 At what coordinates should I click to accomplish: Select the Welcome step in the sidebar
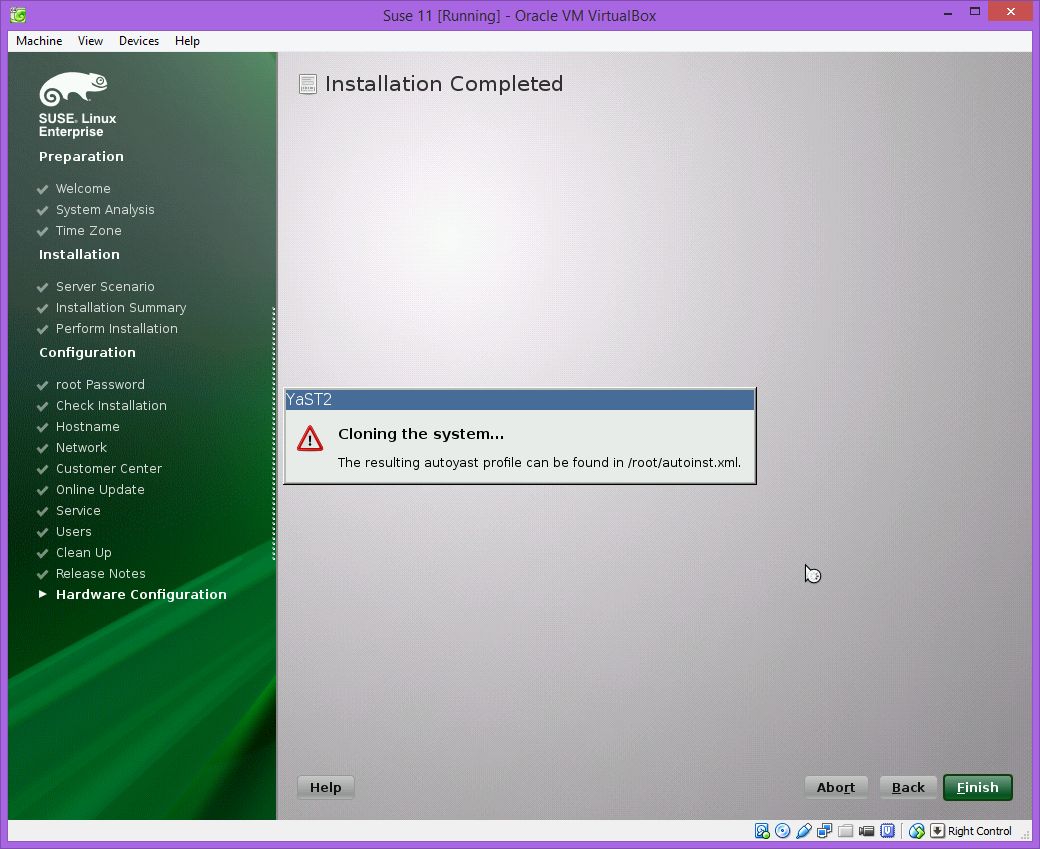pos(83,188)
